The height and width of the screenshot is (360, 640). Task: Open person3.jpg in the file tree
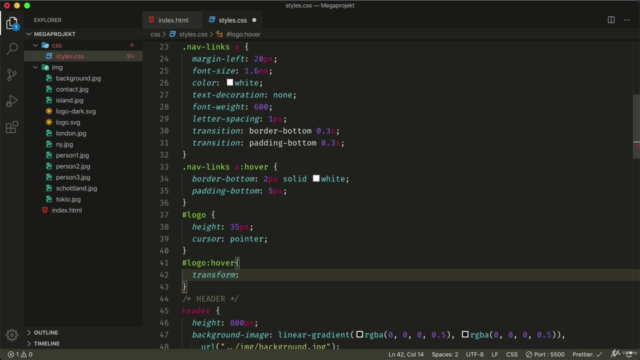[73, 178]
